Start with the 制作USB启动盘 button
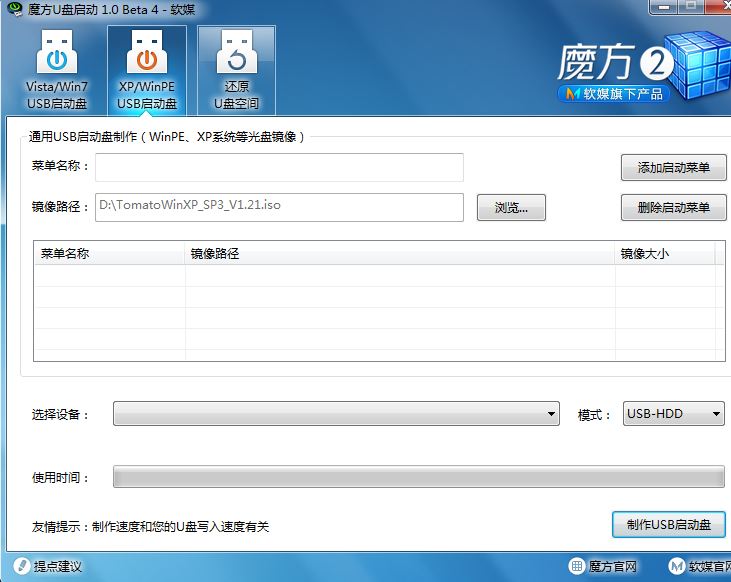Image resolution: width=731 pixels, height=582 pixels. click(x=668, y=525)
